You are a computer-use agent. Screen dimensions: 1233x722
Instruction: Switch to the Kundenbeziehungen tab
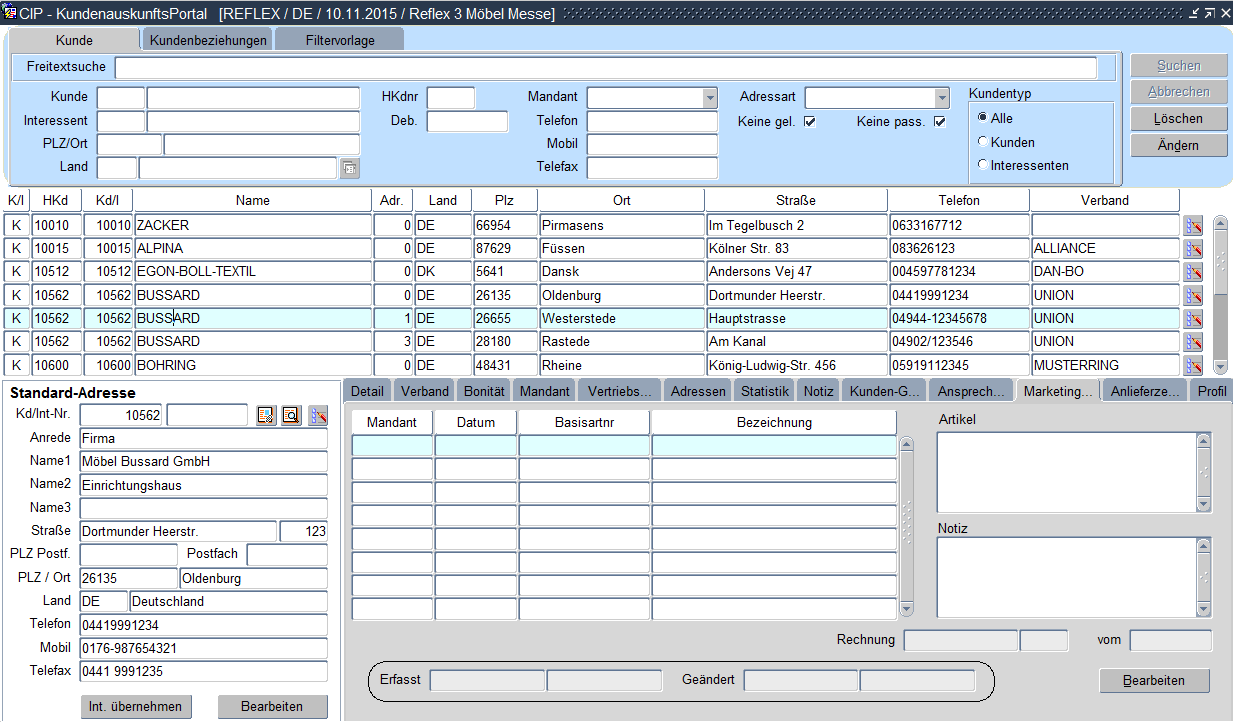click(208, 40)
